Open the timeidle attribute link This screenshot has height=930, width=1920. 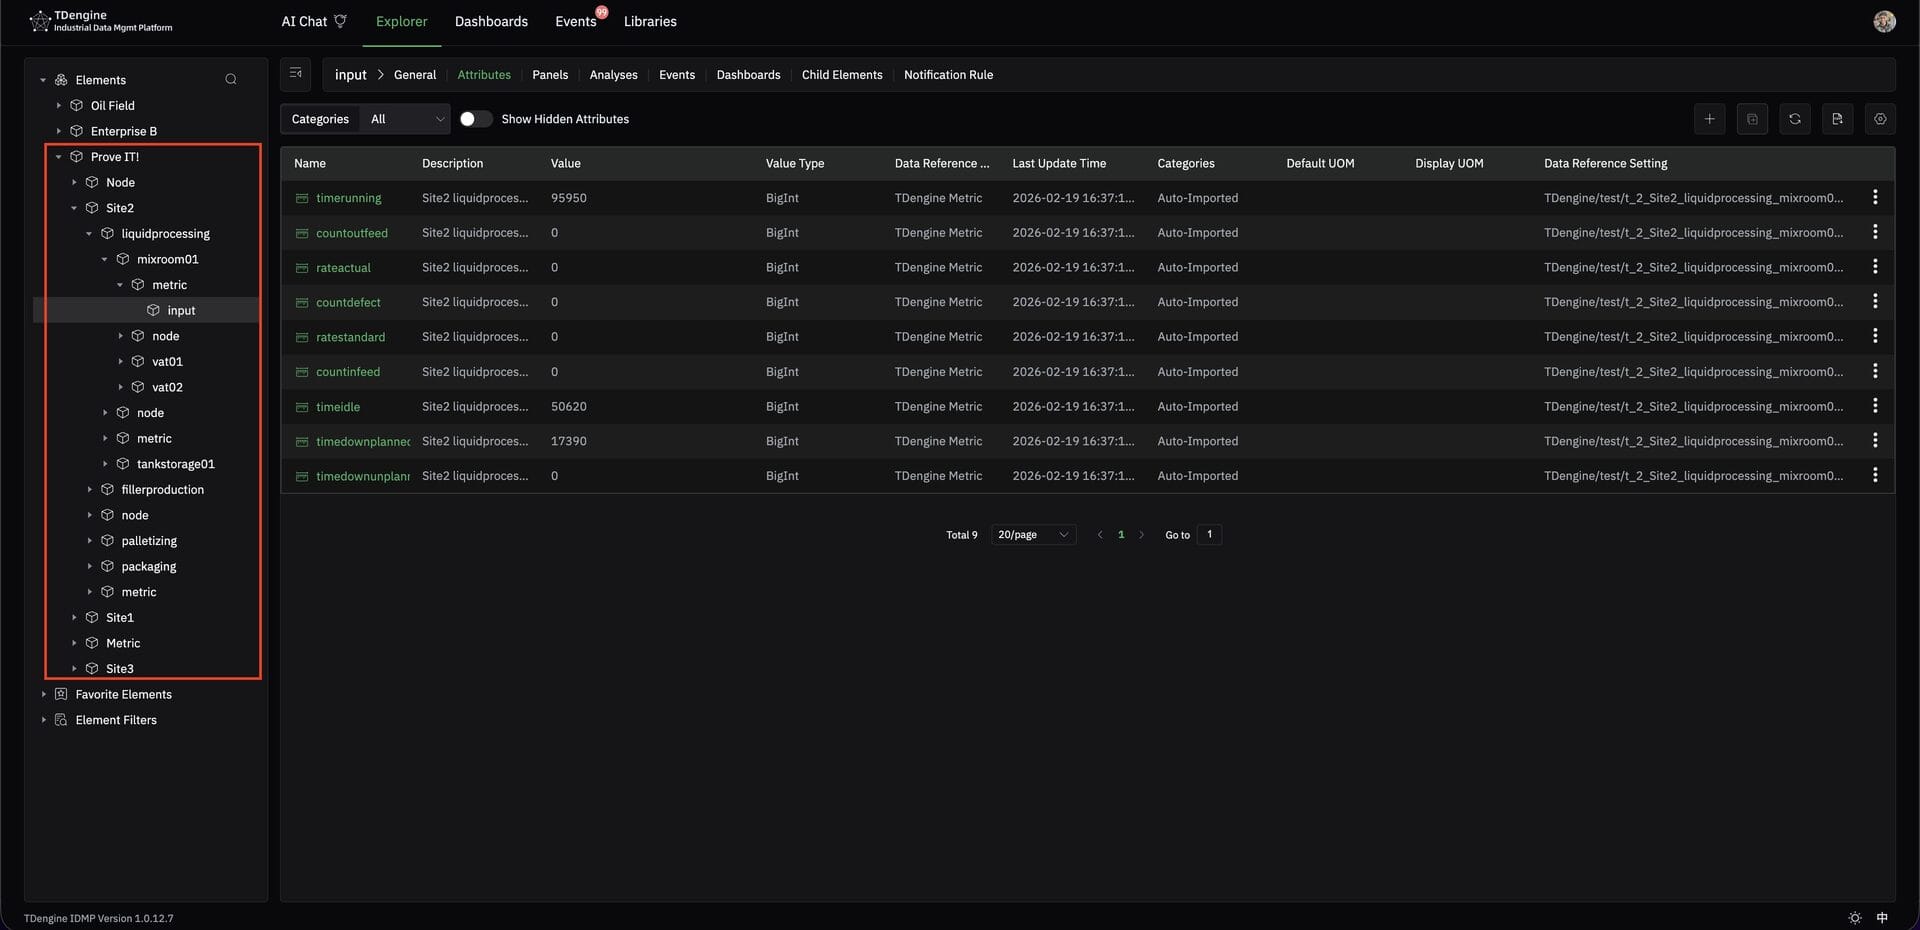(338, 407)
